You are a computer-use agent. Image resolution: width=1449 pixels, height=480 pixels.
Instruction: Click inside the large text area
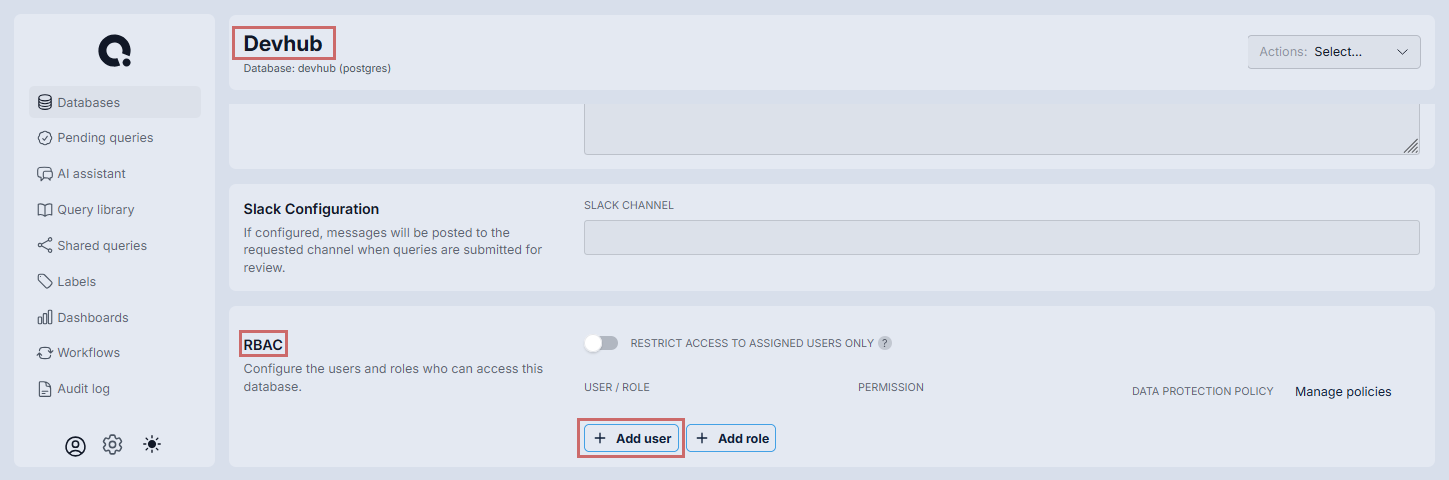click(x=1002, y=129)
